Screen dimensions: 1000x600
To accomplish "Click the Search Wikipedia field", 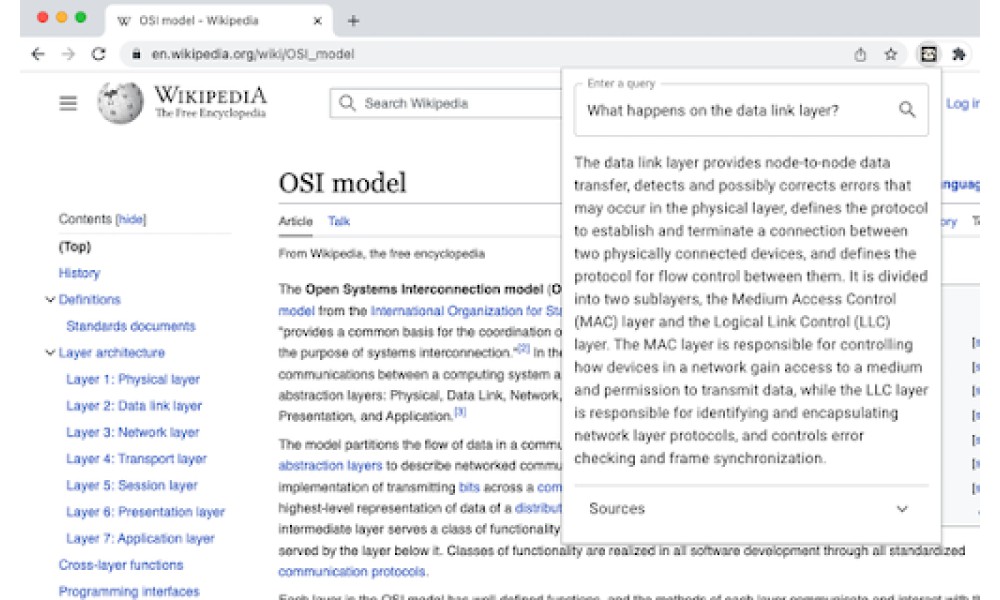I will click(446, 103).
